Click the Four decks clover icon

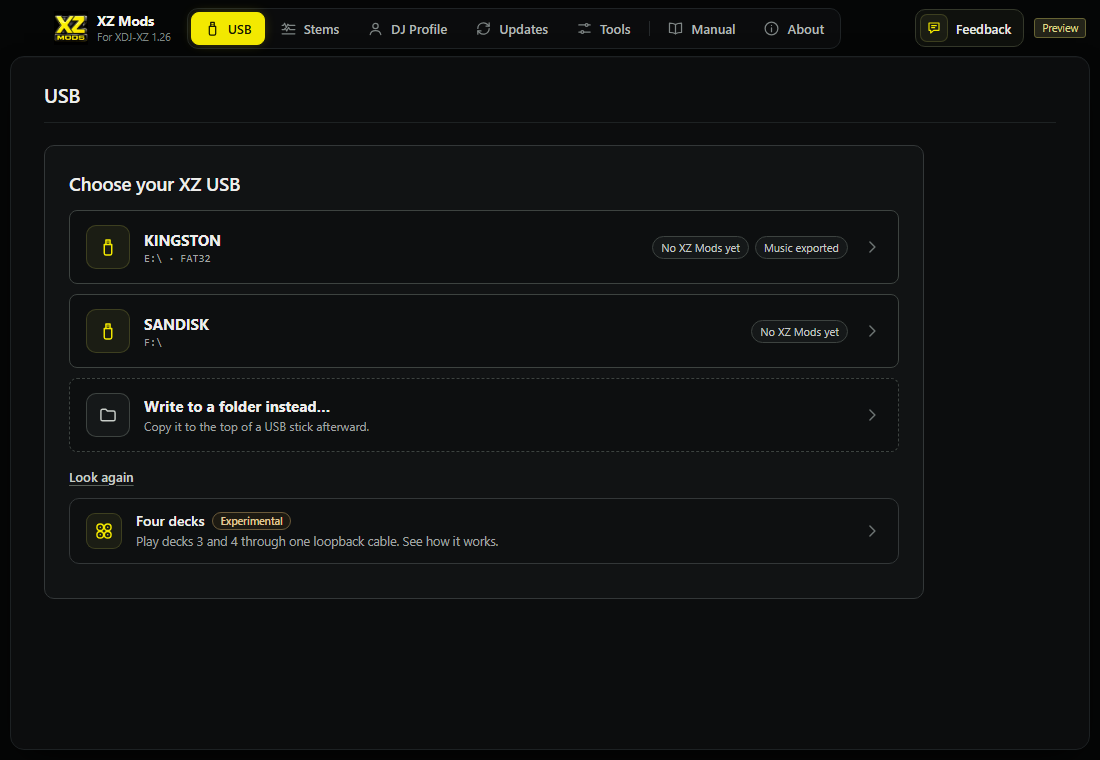pyautogui.click(x=104, y=531)
